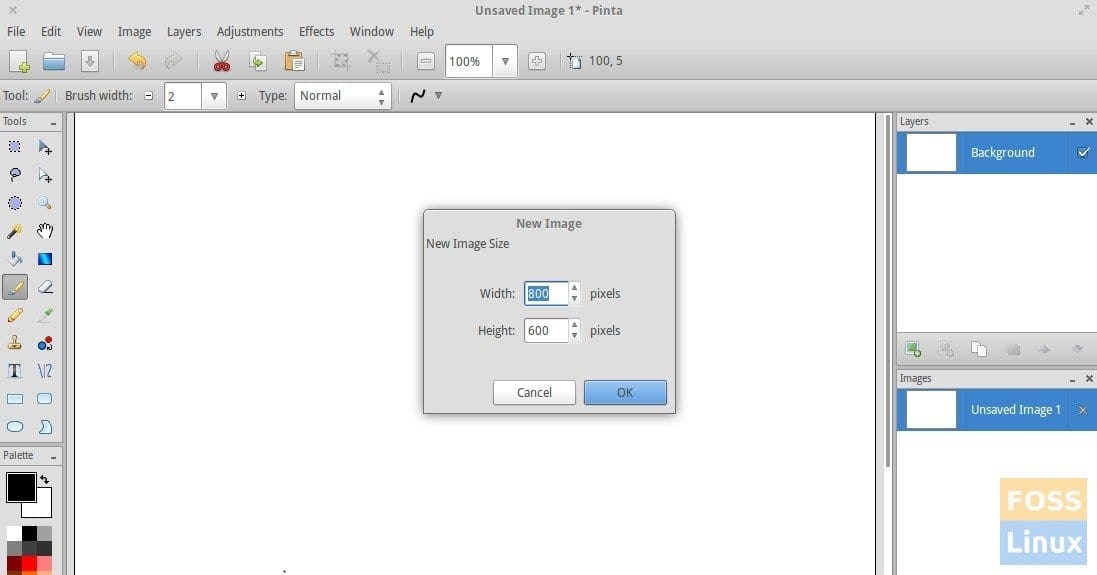The width and height of the screenshot is (1097, 575).
Task: Increase brush width with plus button
Action: (241, 96)
